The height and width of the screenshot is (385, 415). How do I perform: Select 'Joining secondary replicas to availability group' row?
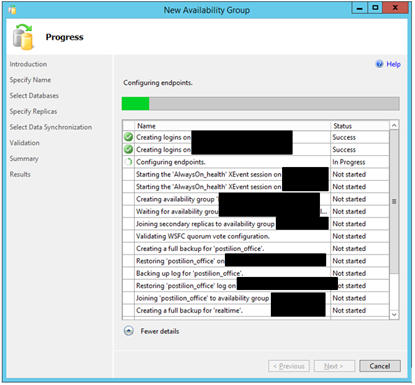(256, 224)
